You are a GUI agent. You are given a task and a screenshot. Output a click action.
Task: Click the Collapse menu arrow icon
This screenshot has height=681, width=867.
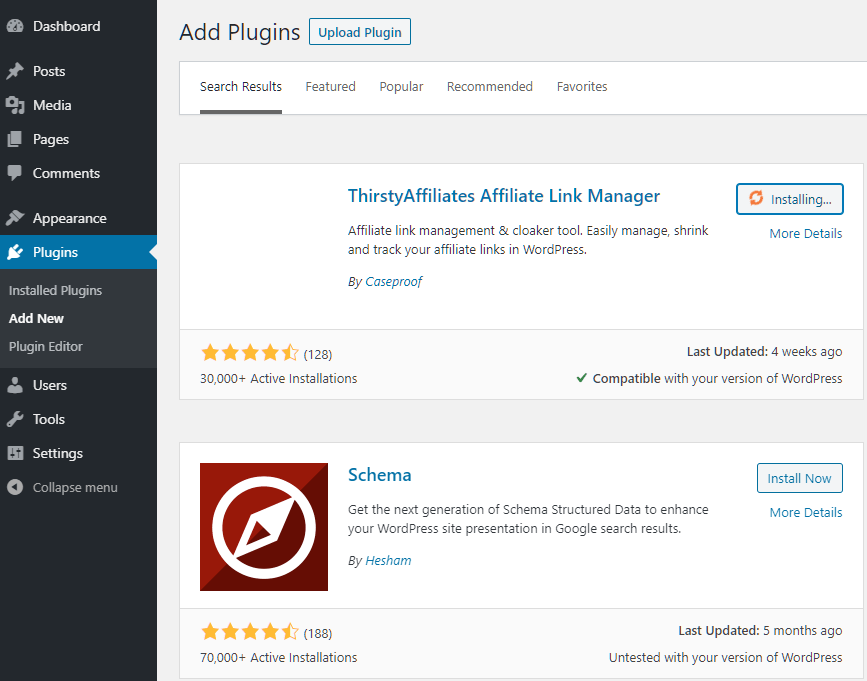tap(15, 487)
